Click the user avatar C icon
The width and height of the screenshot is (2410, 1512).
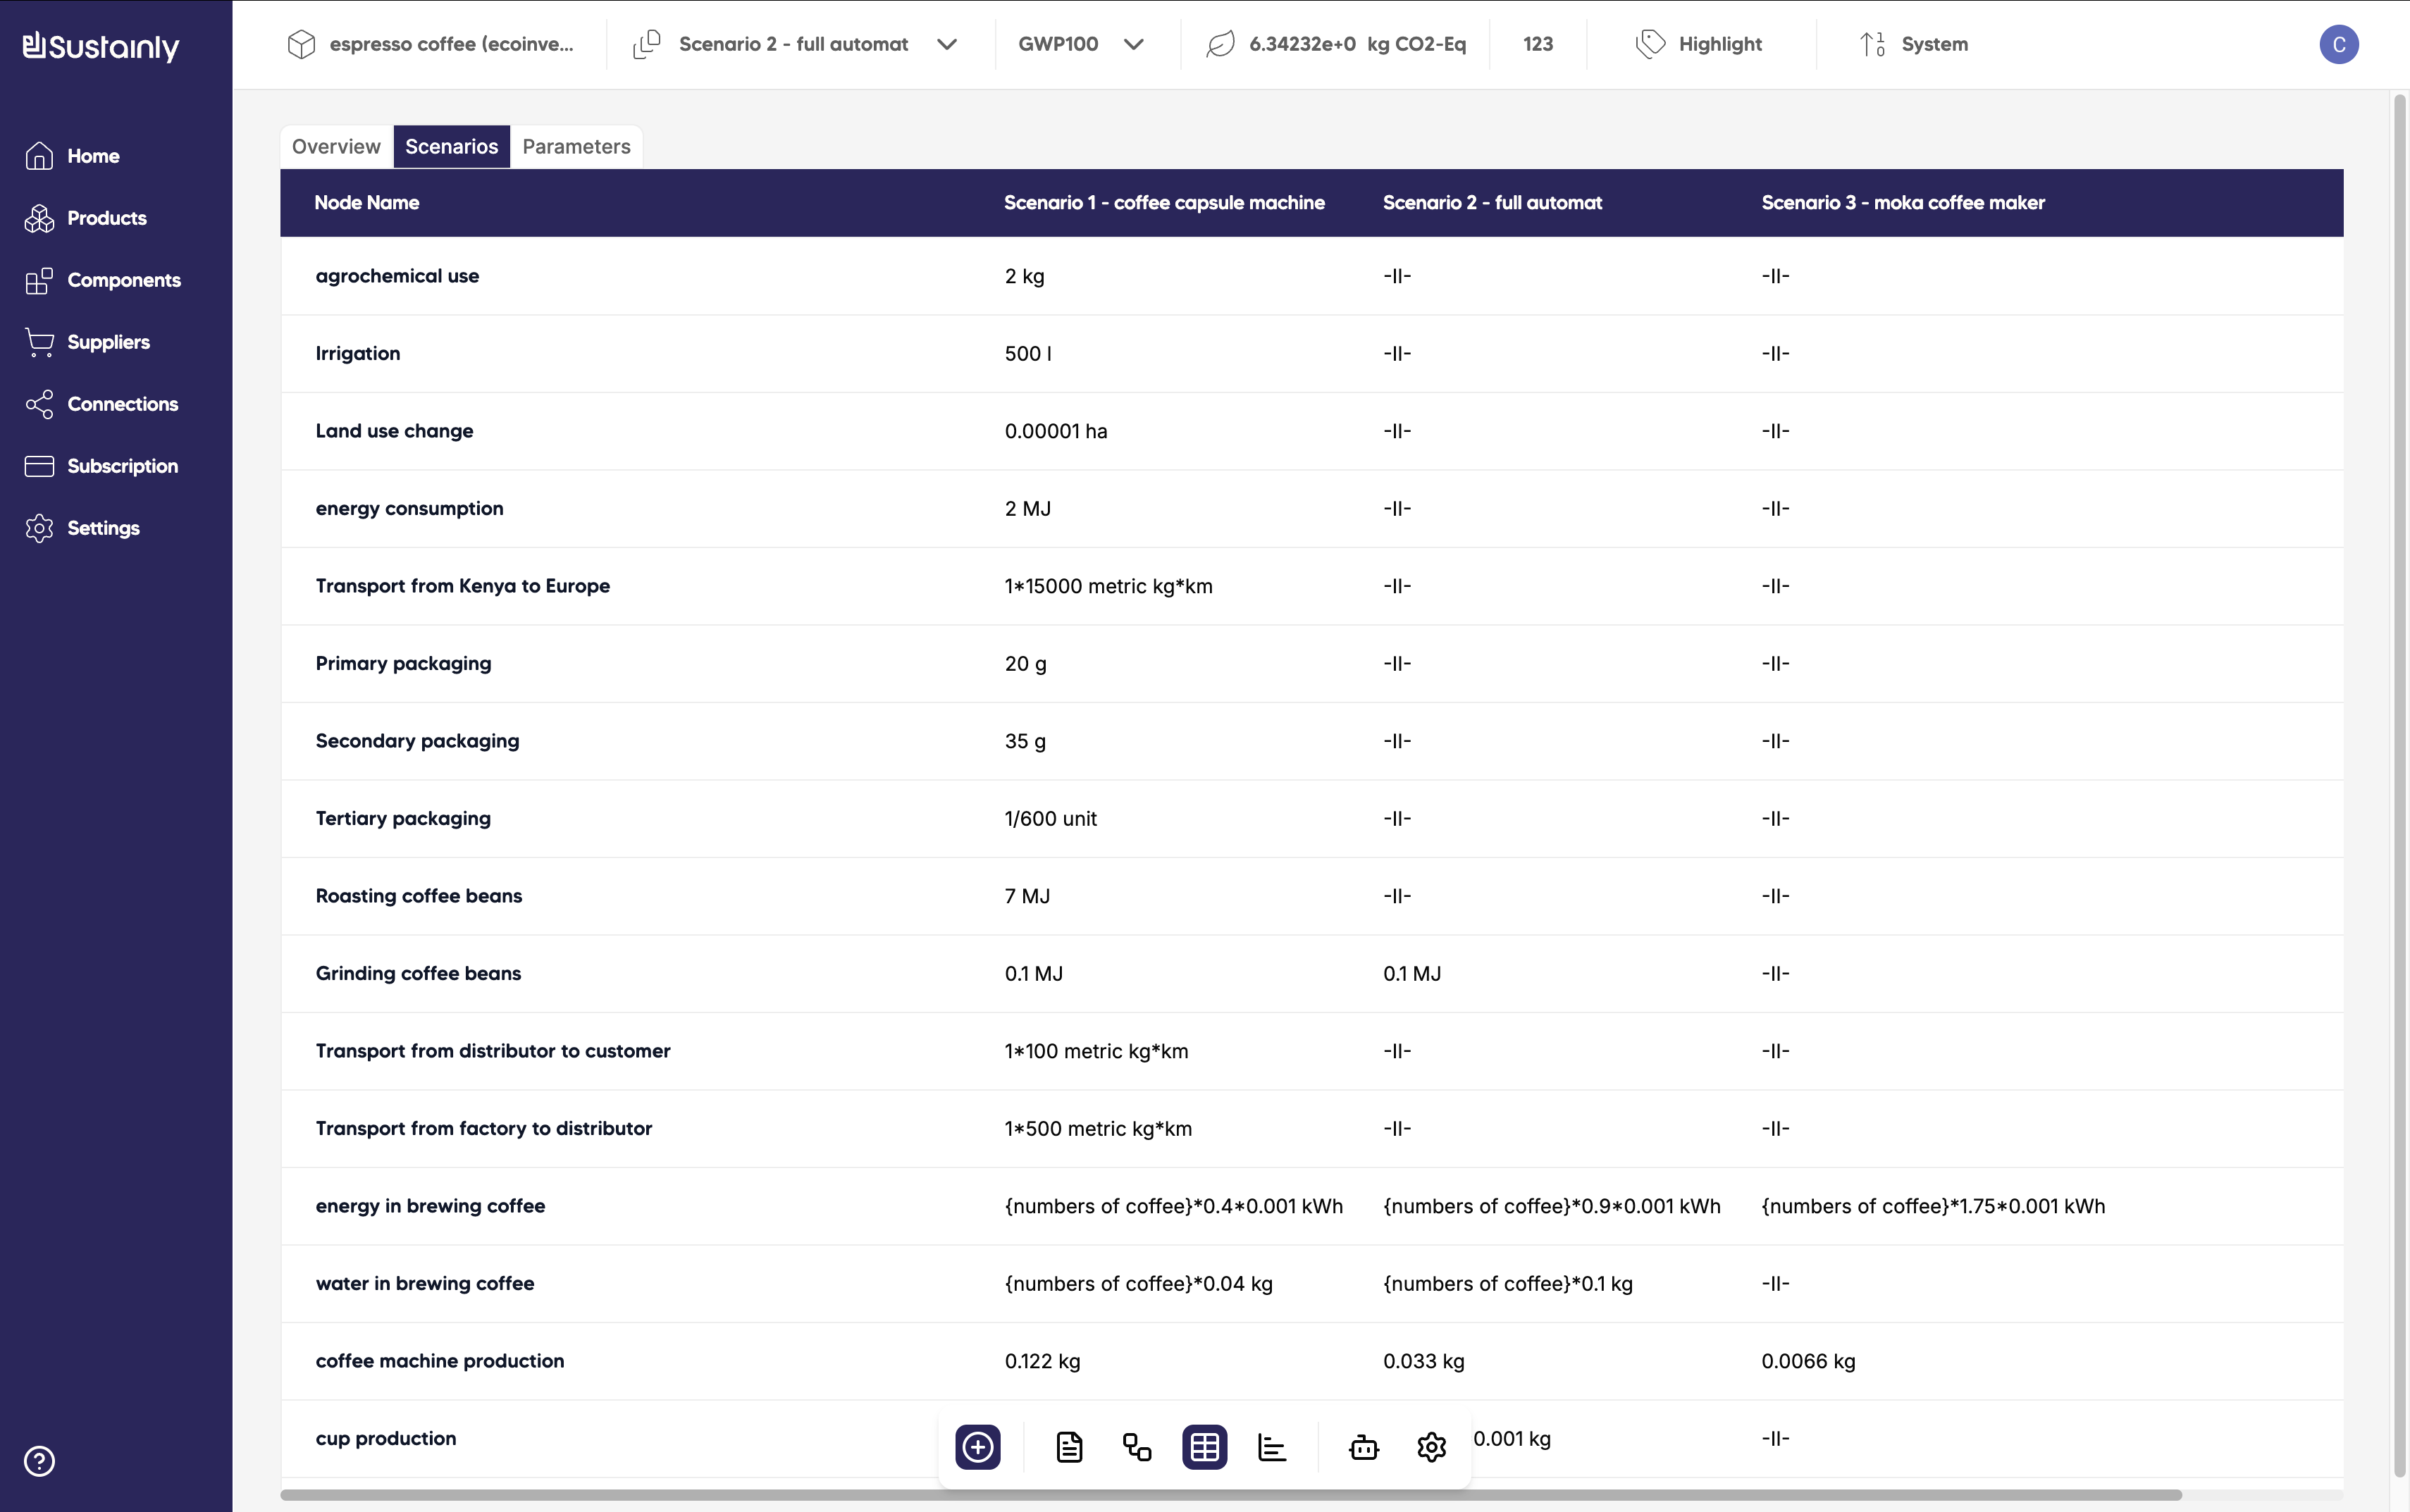tap(2338, 44)
